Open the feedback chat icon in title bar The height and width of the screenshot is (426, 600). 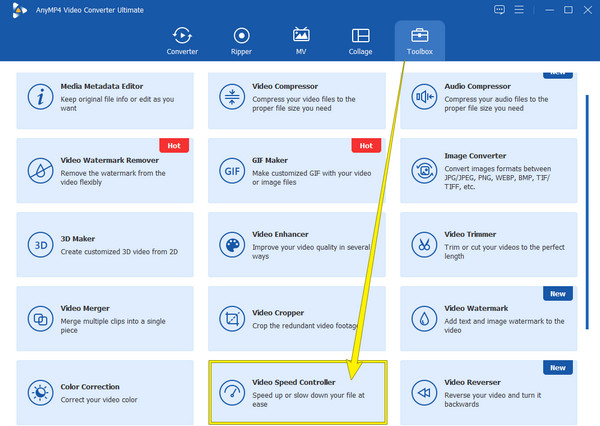pos(499,10)
